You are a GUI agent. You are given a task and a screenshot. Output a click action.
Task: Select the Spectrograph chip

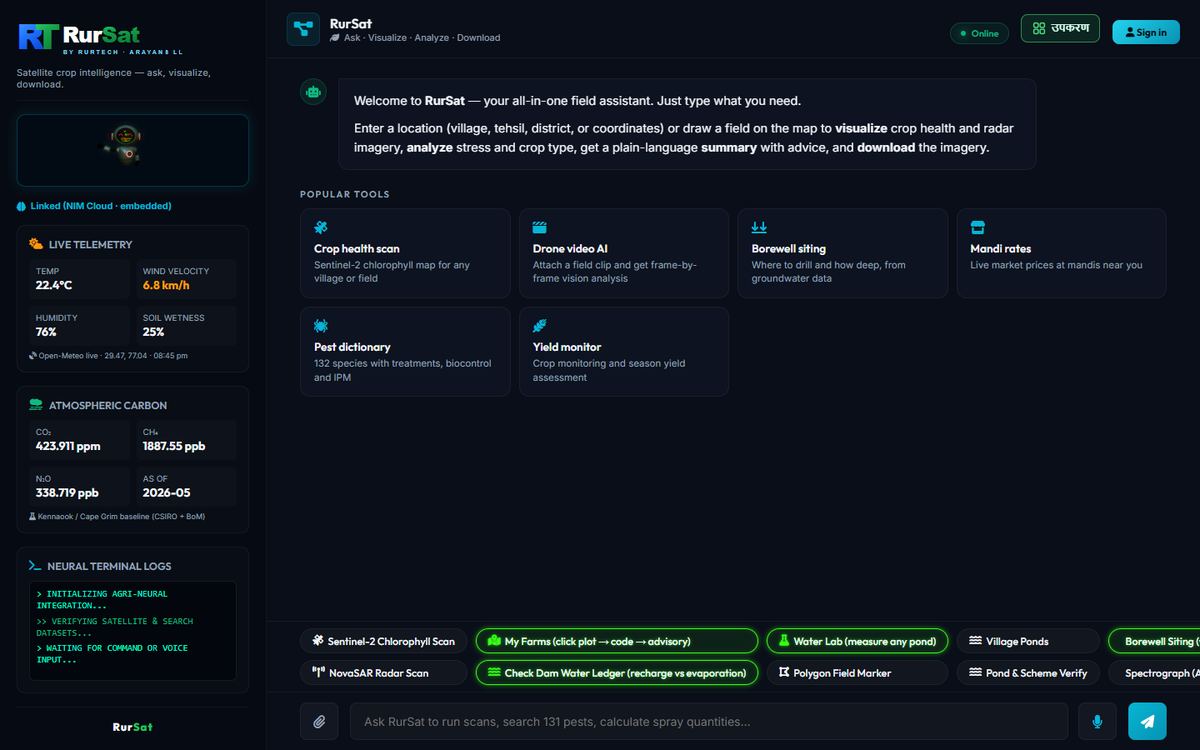point(1154,673)
